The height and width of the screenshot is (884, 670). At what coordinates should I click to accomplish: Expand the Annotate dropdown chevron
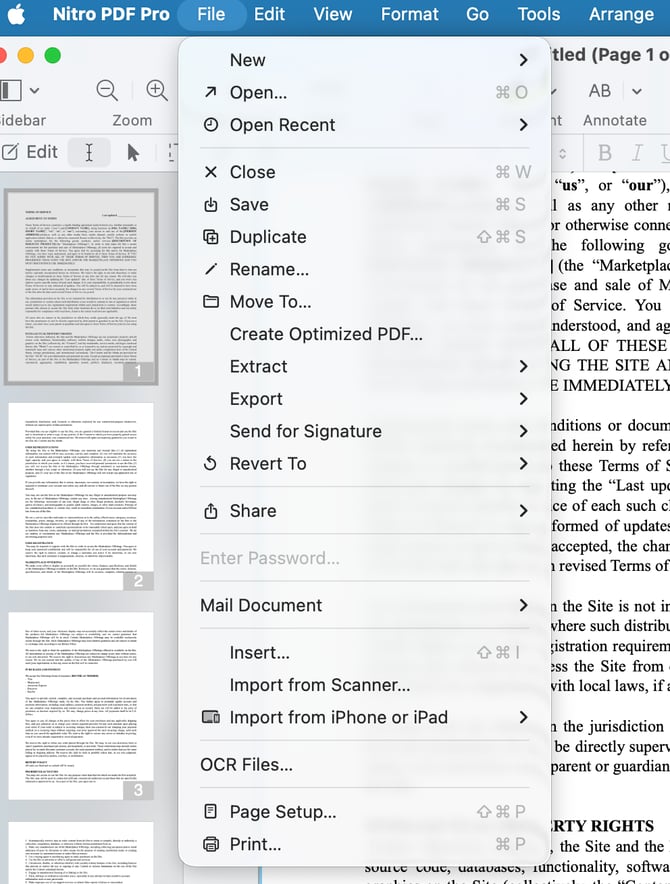click(637, 91)
